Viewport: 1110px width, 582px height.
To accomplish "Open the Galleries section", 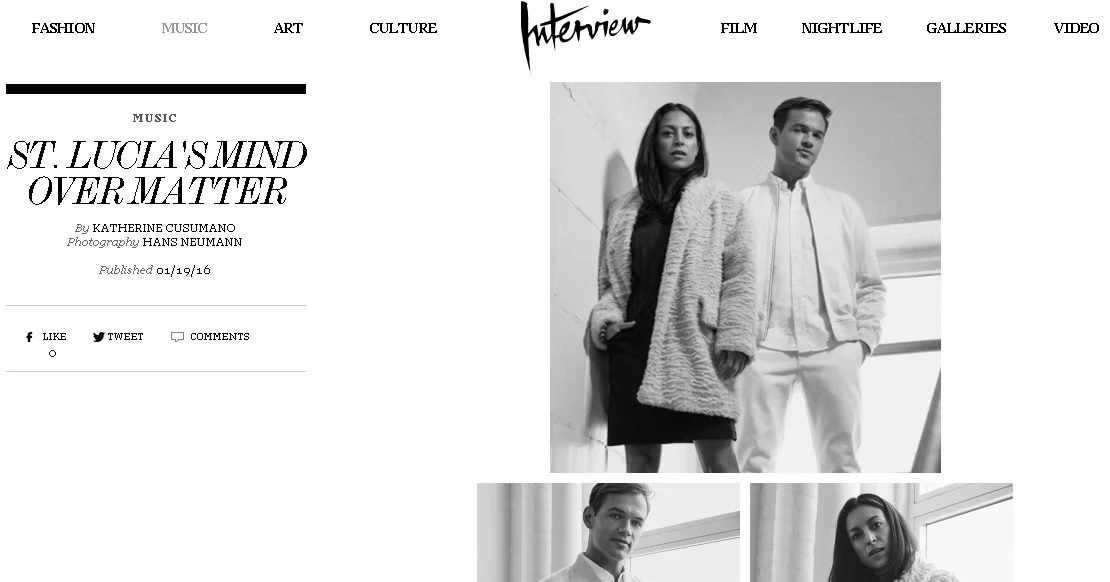I will pos(966,28).
